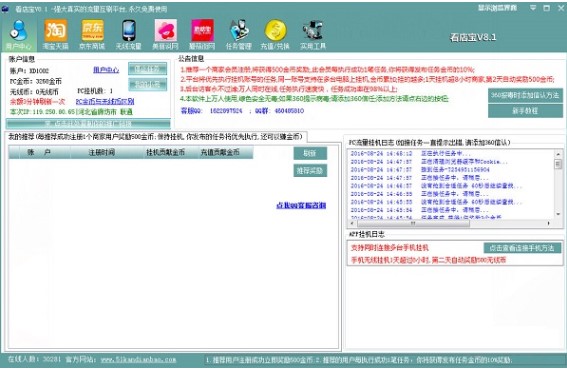
Task: Open the 充值/兑换 gold coin icon
Action: pyautogui.click(x=275, y=34)
